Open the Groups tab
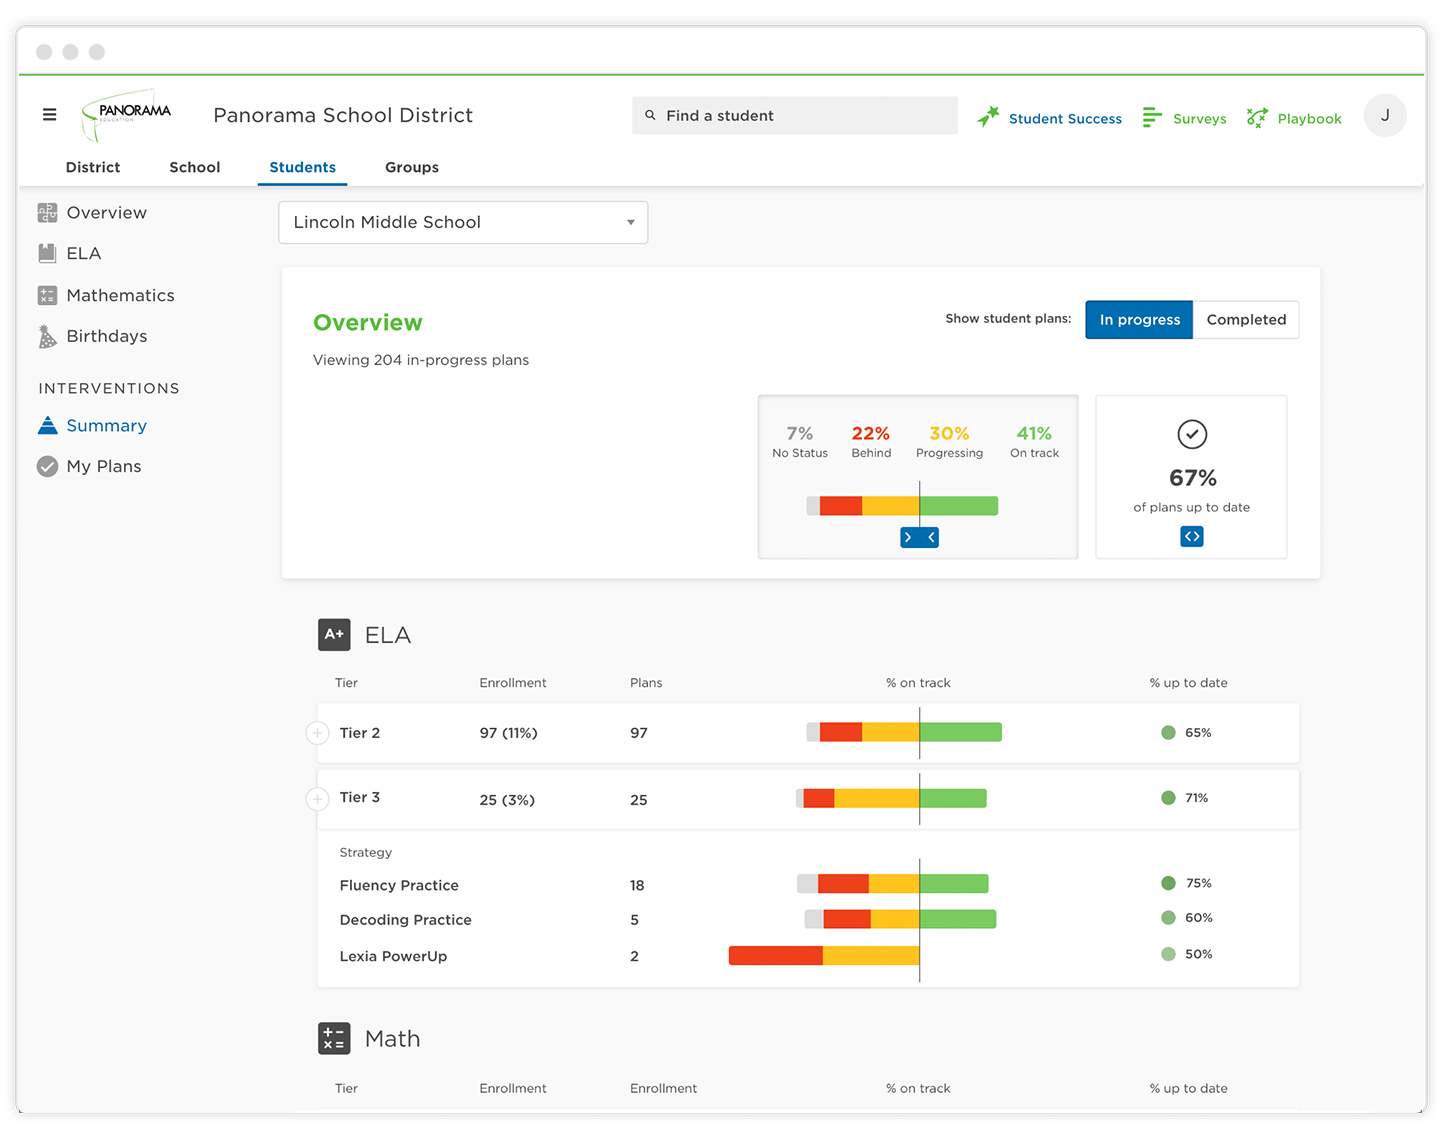The height and width of the screenshot is (1137, 1440). (412, 167)
